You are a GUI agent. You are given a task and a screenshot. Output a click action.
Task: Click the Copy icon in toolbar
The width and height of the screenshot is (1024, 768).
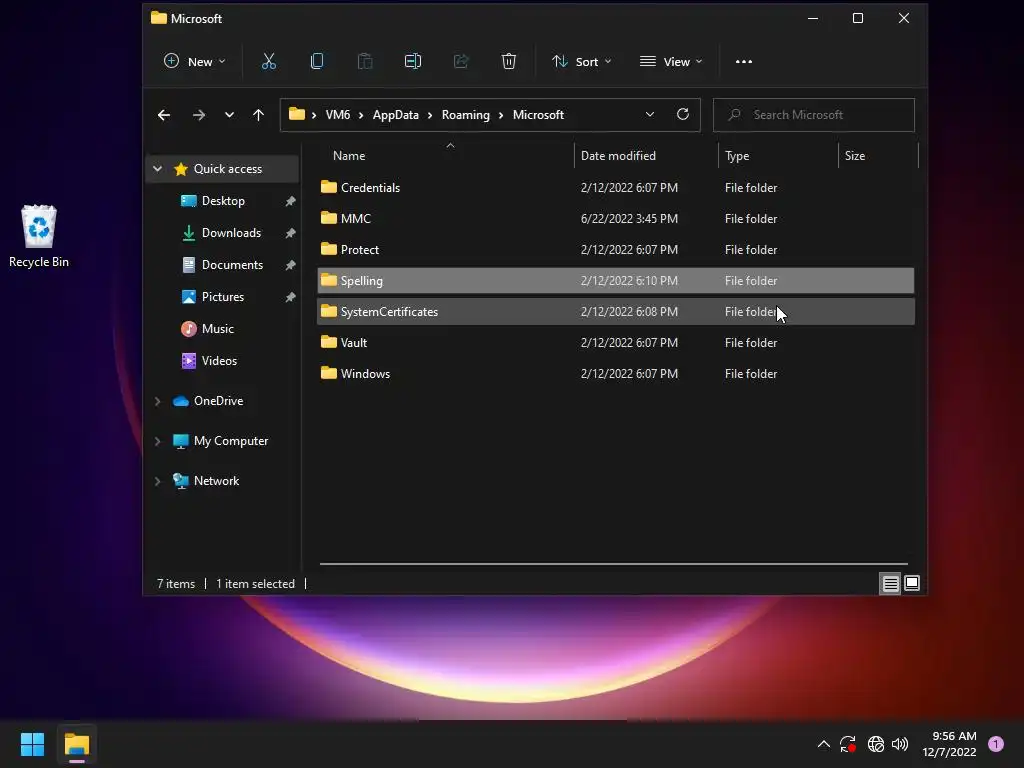click(317, 61)
